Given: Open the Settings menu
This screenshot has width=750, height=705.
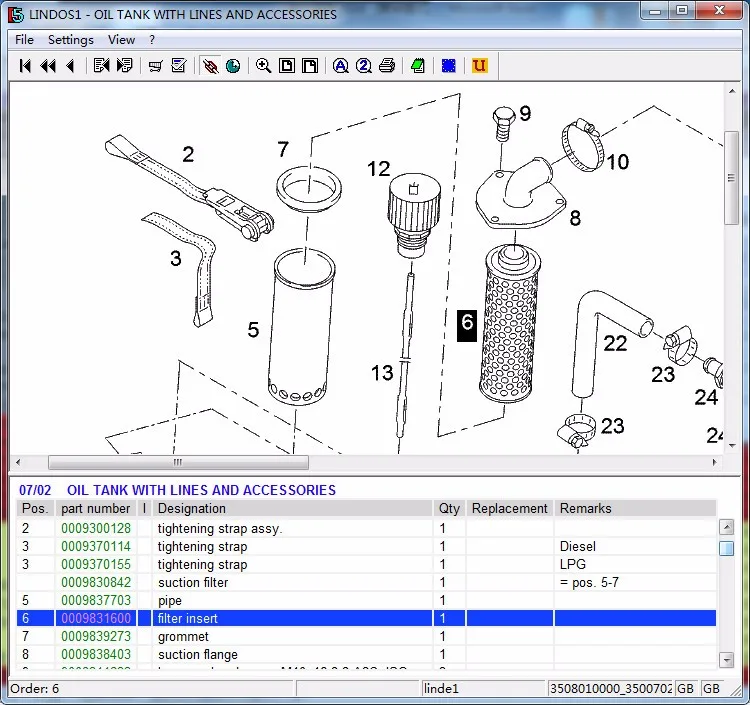Looking at the screenshot, I should (x=71, y=40).
